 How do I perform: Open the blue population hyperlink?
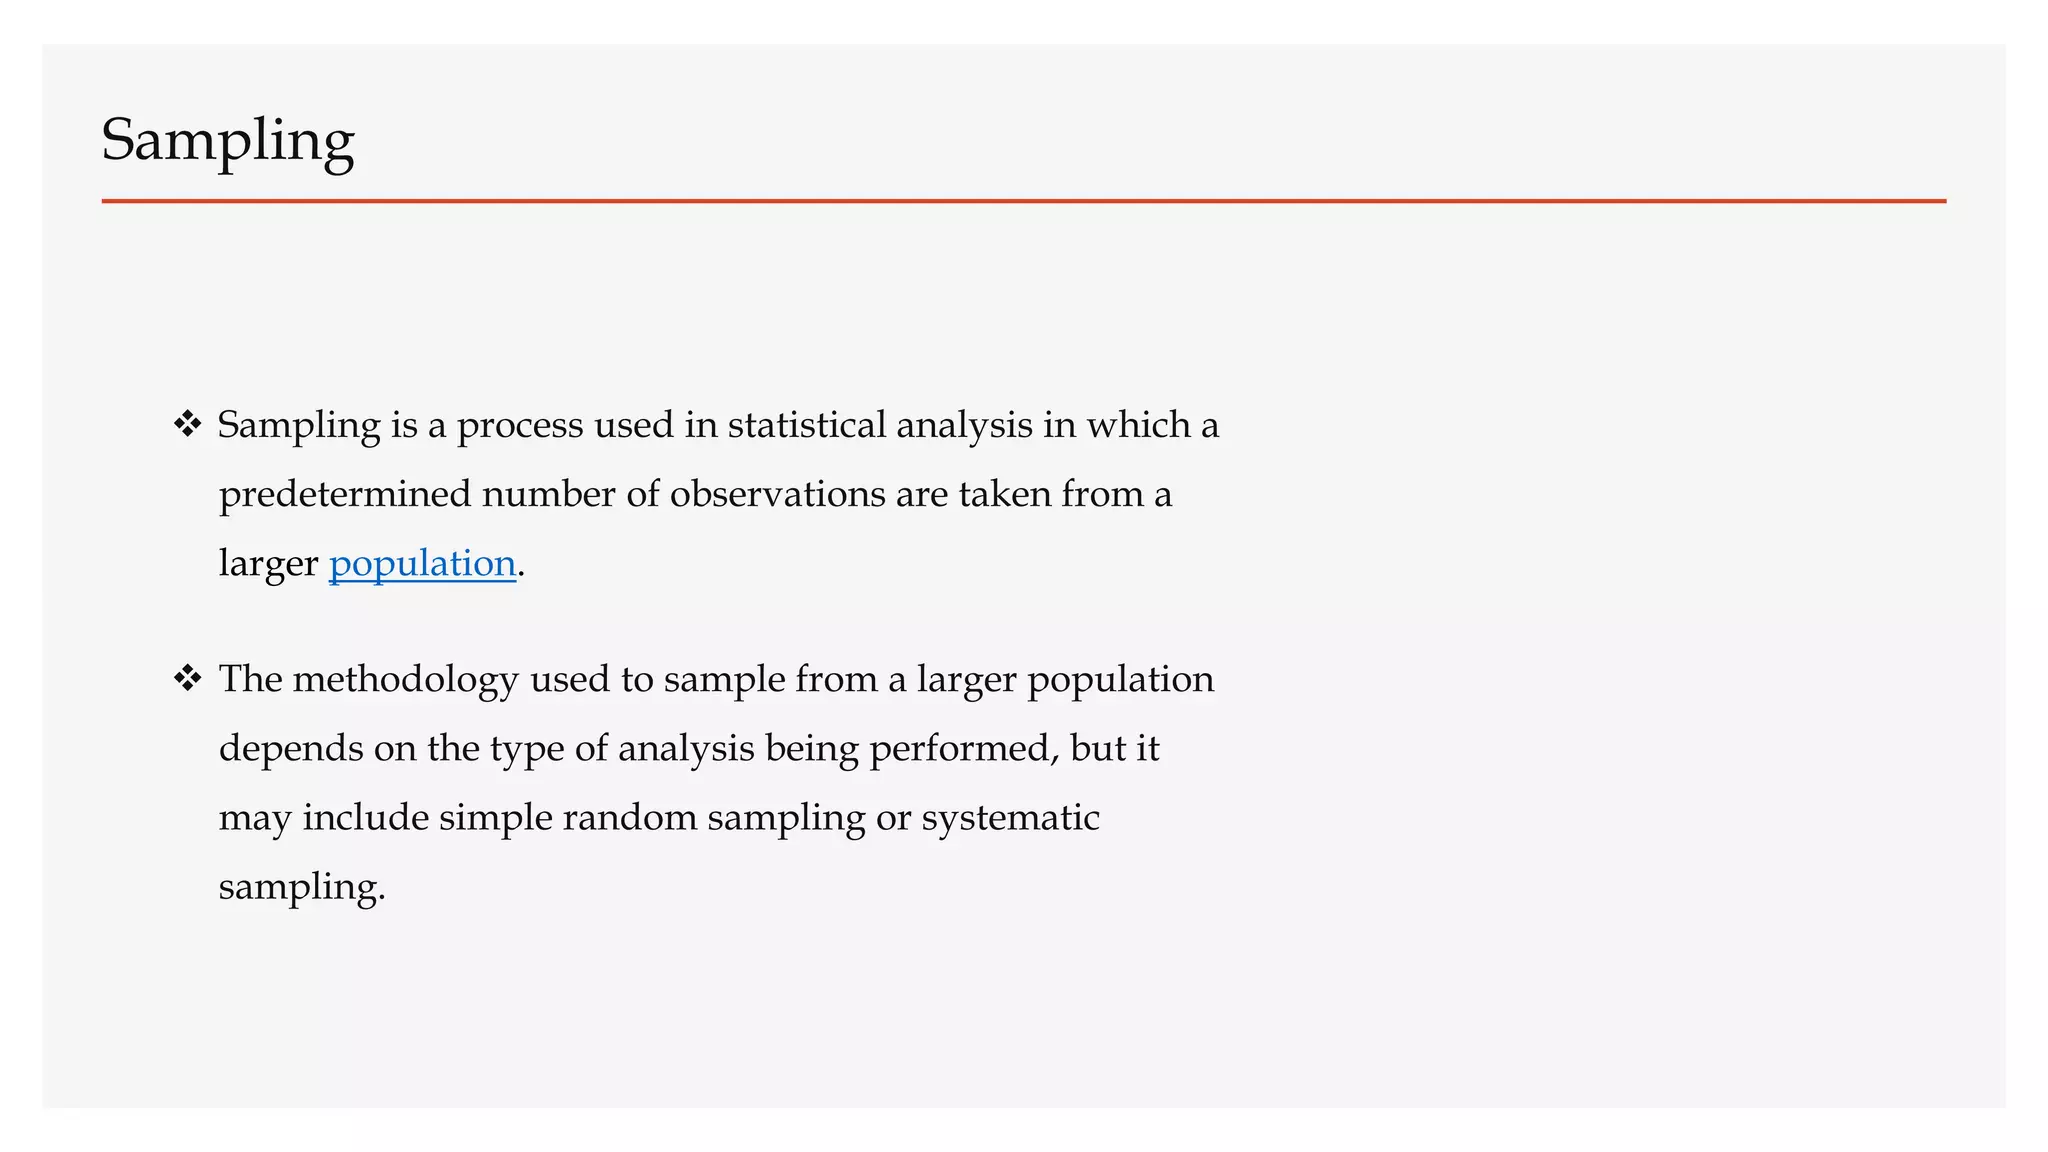[x=422, y=564]
